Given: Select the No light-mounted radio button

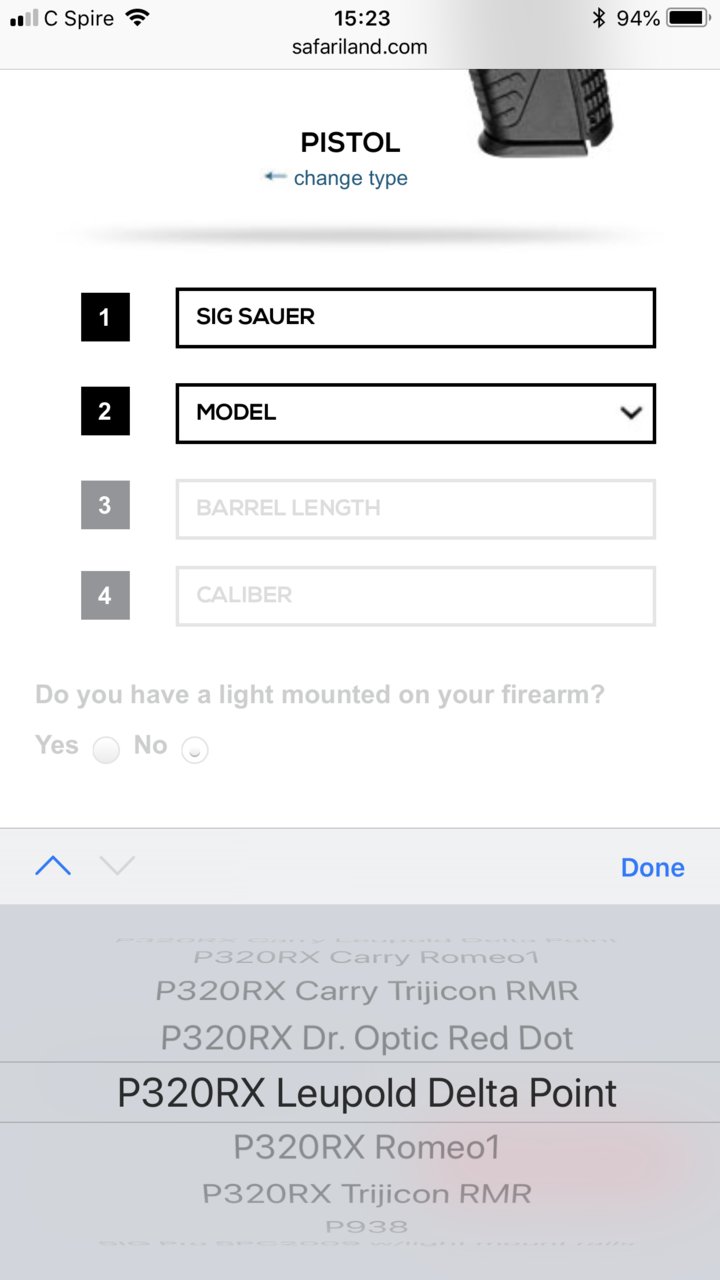Looking at the screenshot, I should 195,749.
